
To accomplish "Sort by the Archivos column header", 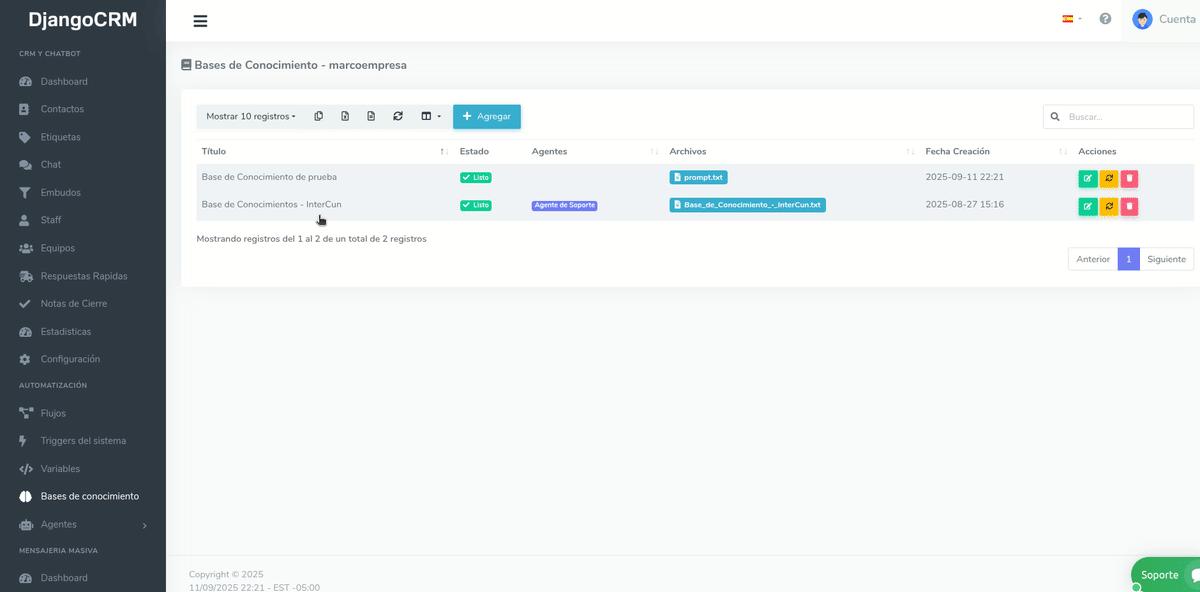I will pyautogui.click(x=792, y=152).
